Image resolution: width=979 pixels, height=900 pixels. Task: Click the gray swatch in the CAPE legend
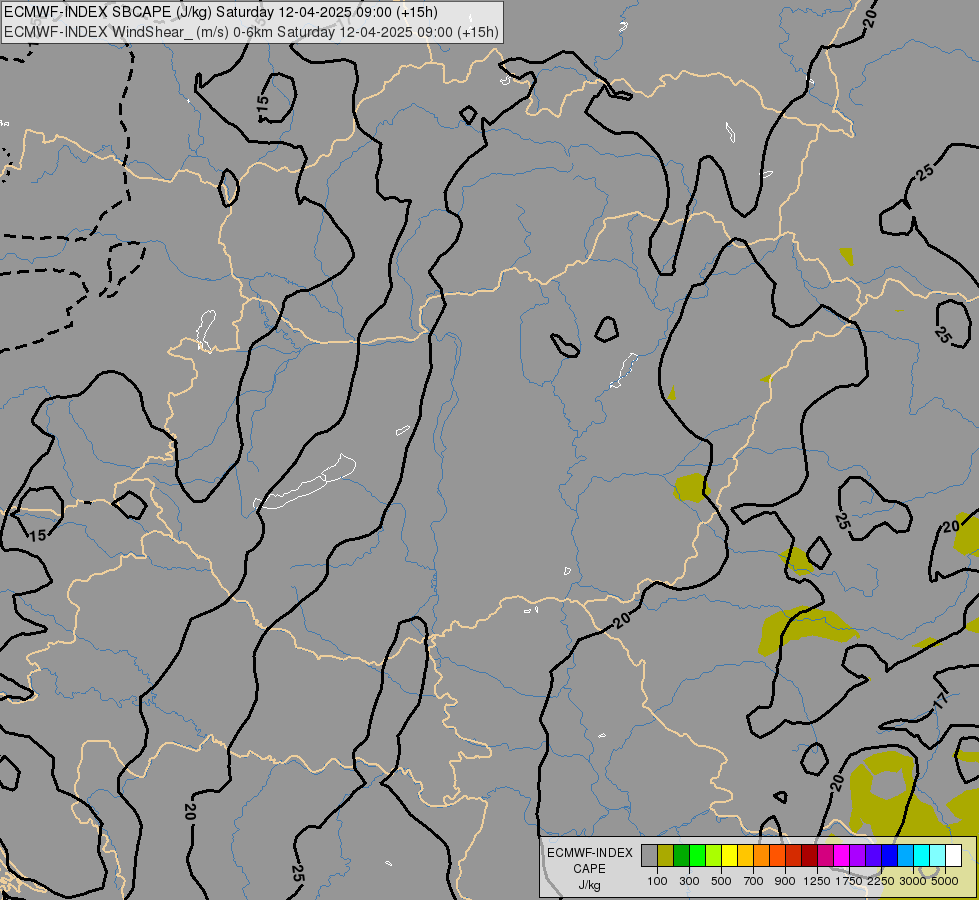[649, 856]
